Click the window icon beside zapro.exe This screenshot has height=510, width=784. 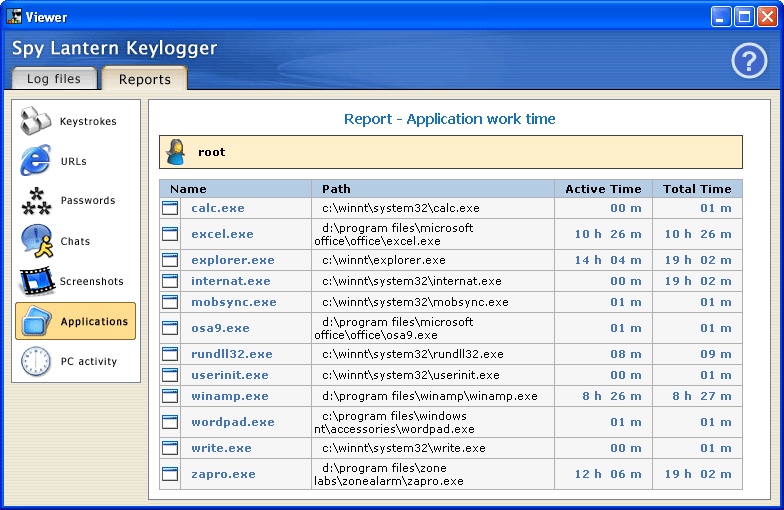pyautogui.click(x=170, y=474)
